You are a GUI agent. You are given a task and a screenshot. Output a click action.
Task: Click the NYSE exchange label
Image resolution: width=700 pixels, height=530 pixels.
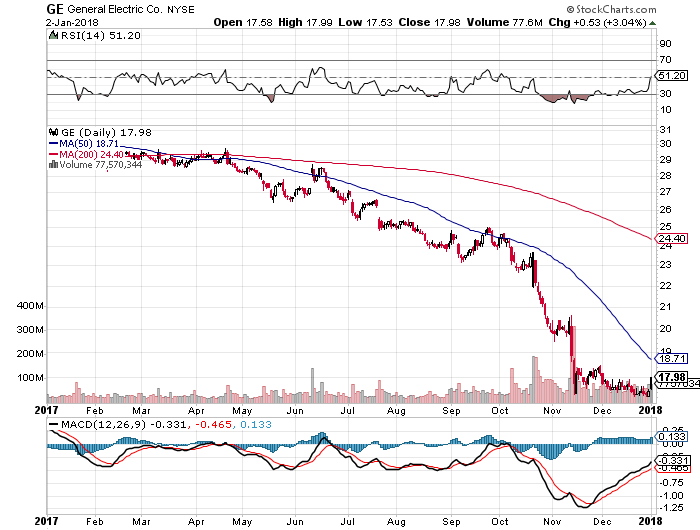pos(181,10)
